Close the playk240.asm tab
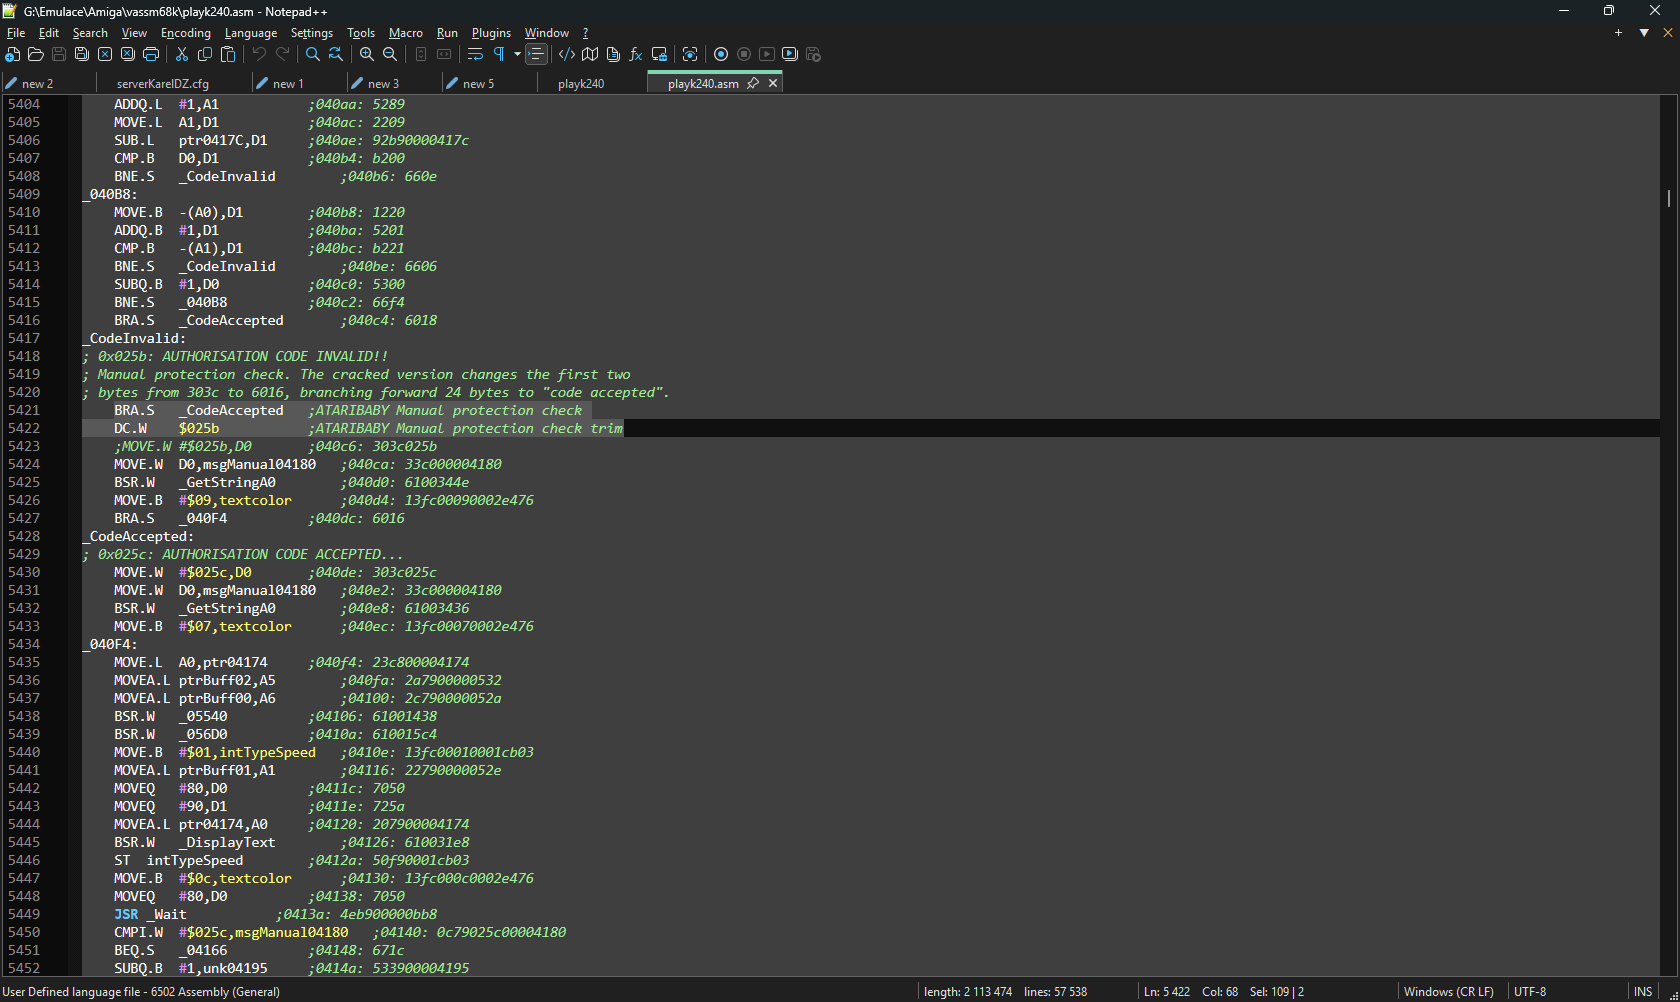 click(773, 83)
